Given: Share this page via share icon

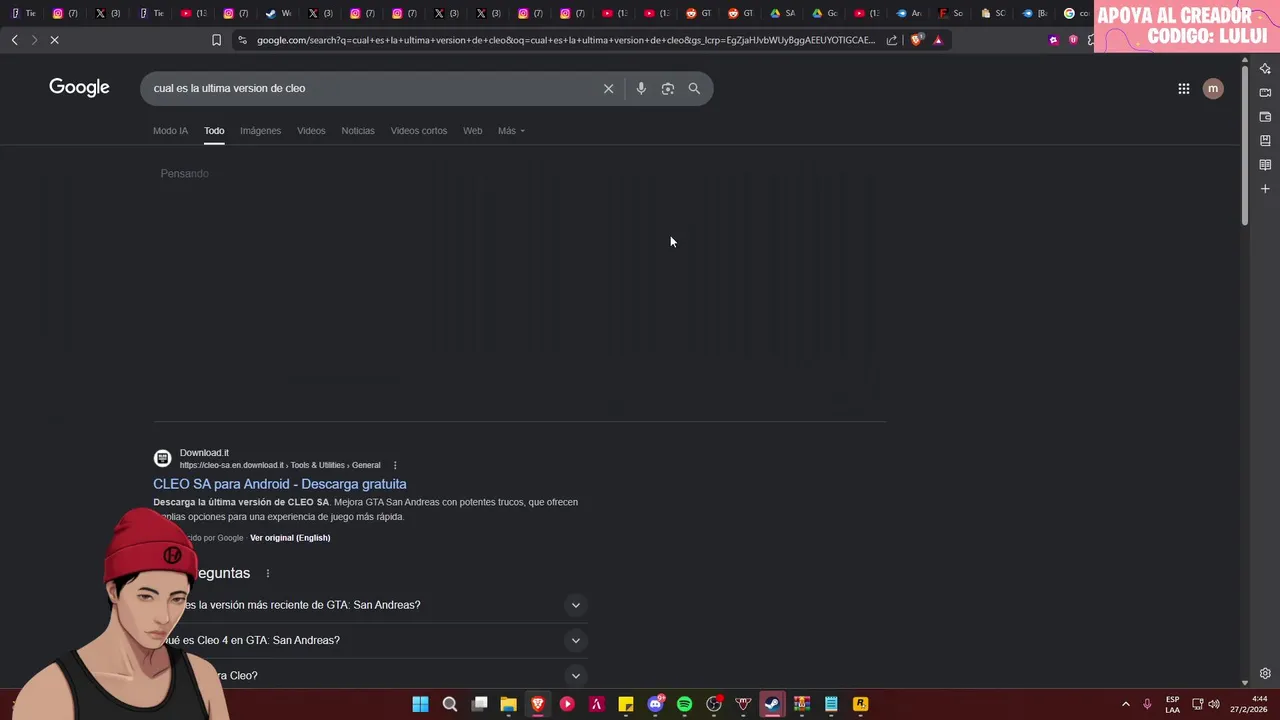Looking at the screenshot, I should coord(892,40).
